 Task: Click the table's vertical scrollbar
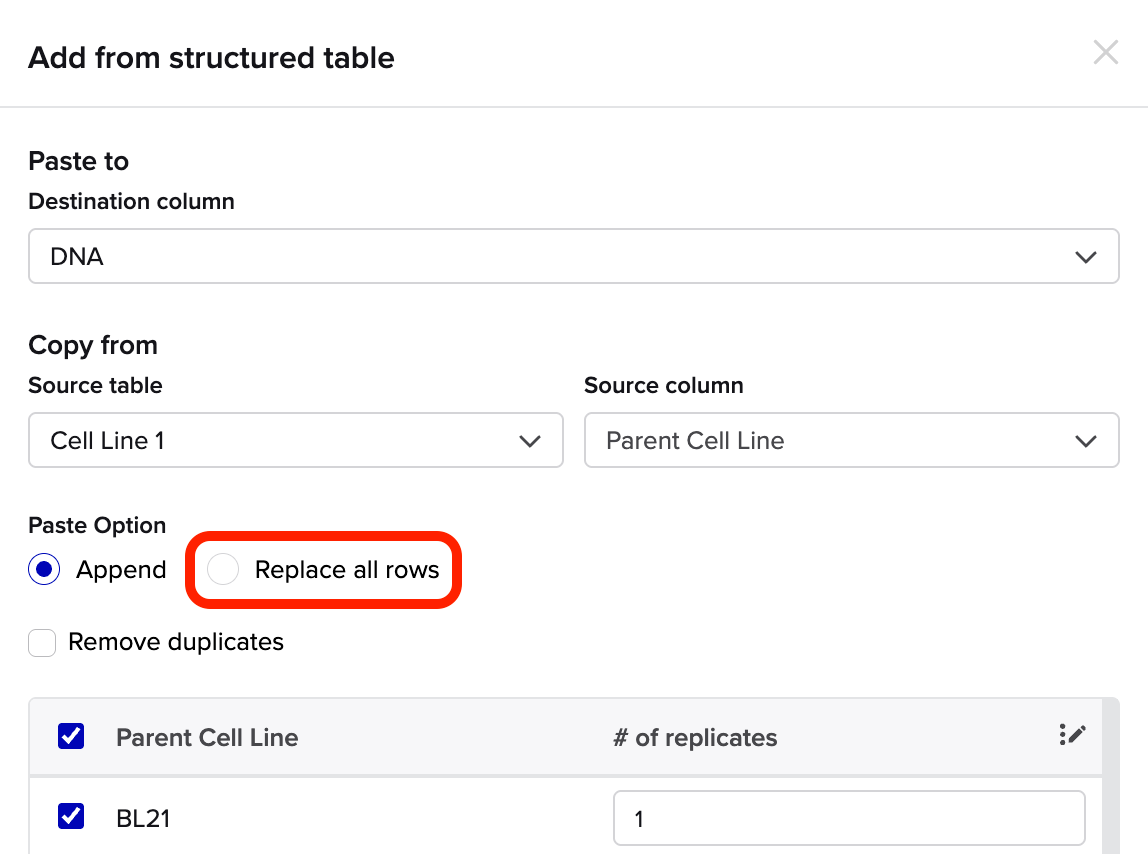1110,780
